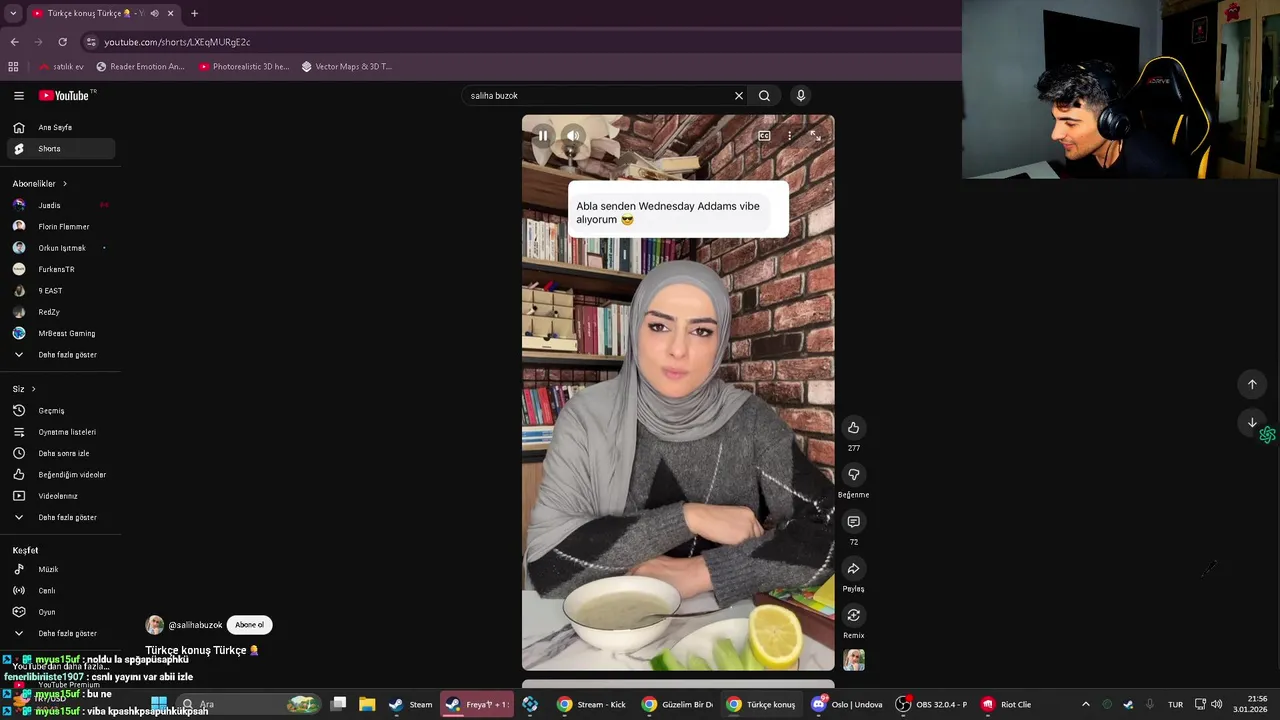
Task: Open the 'Photorealistic 3D he...' bookmark
Action: point(244,67)
